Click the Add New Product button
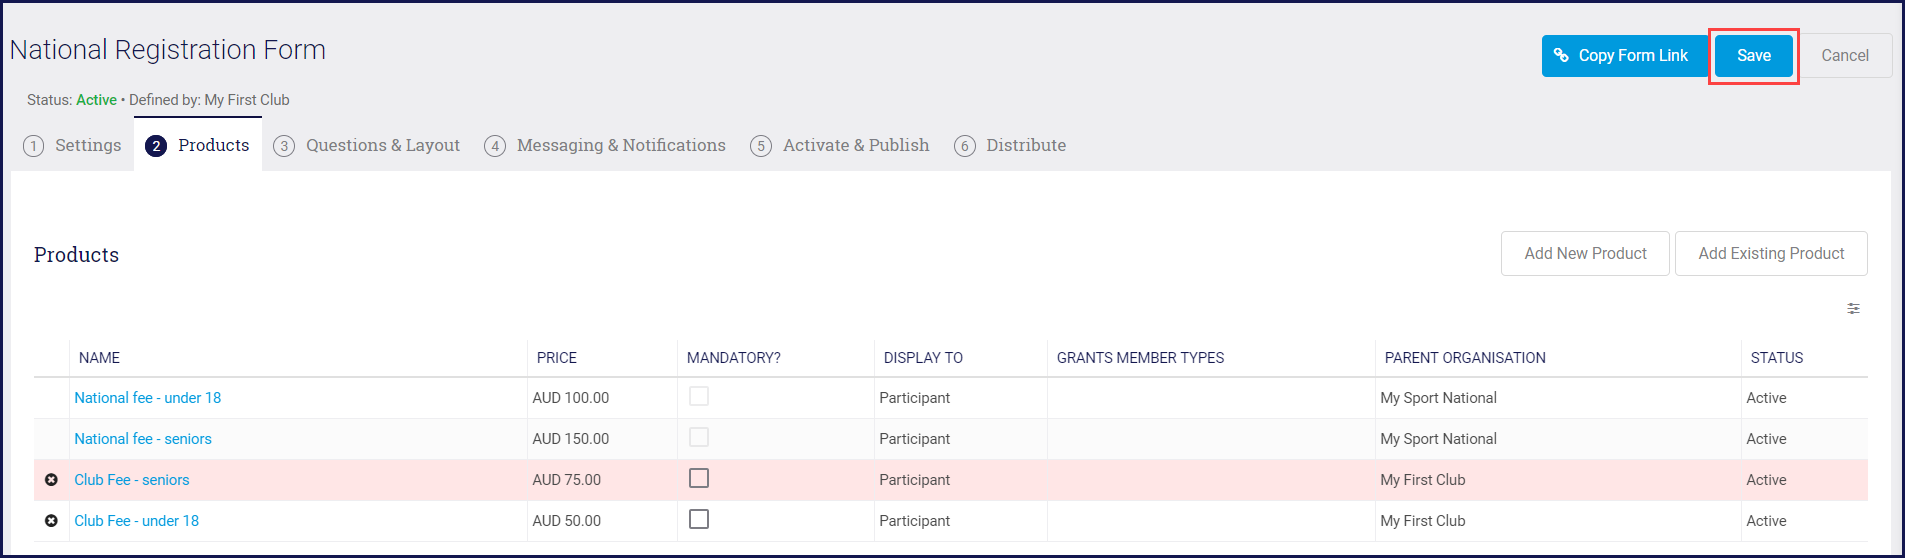The width and height of the screenshot is (1905, 558). pos(1585,254)
